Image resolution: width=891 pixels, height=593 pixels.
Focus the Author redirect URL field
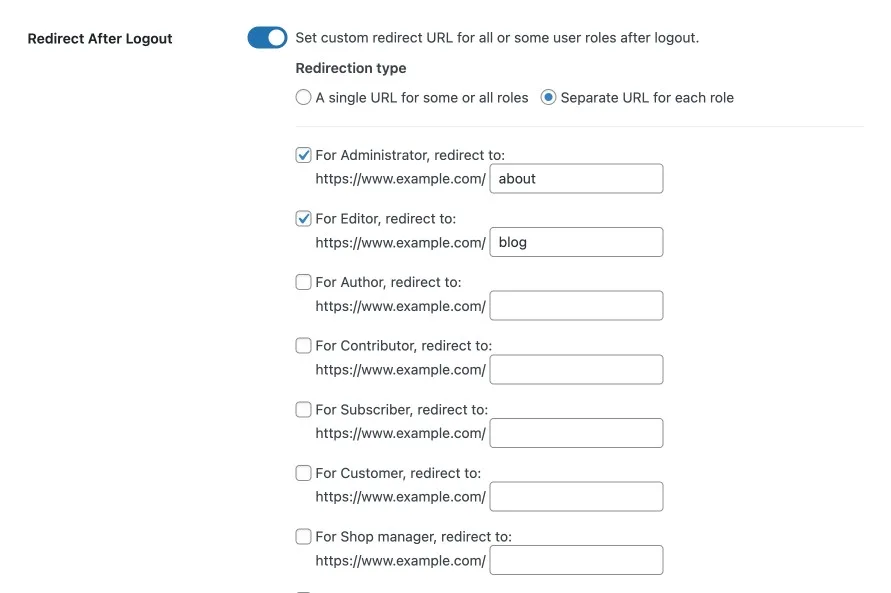tap(576, 306)
